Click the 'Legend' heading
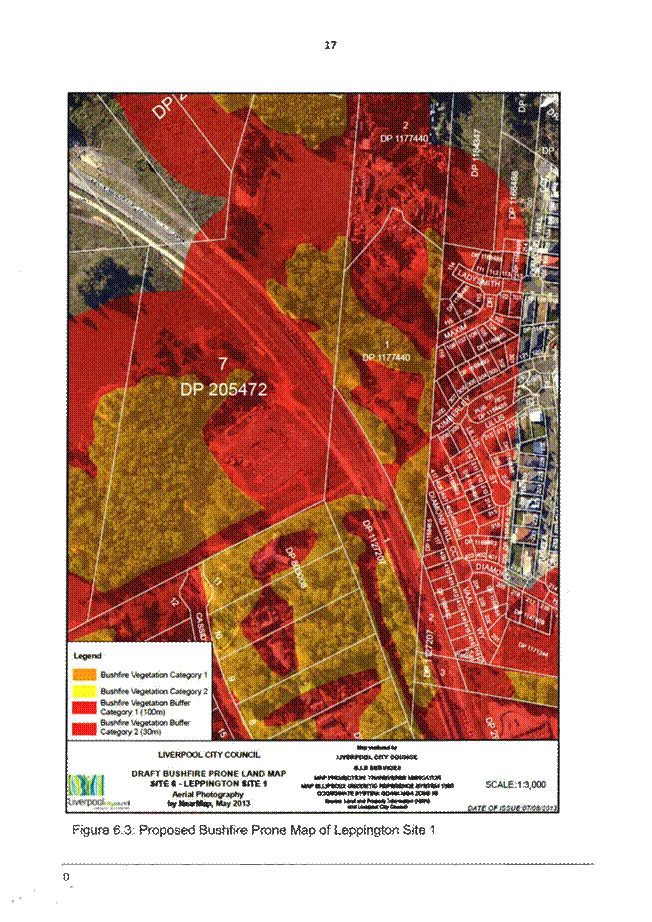This screenshot has width=652, height=922. 88,656
